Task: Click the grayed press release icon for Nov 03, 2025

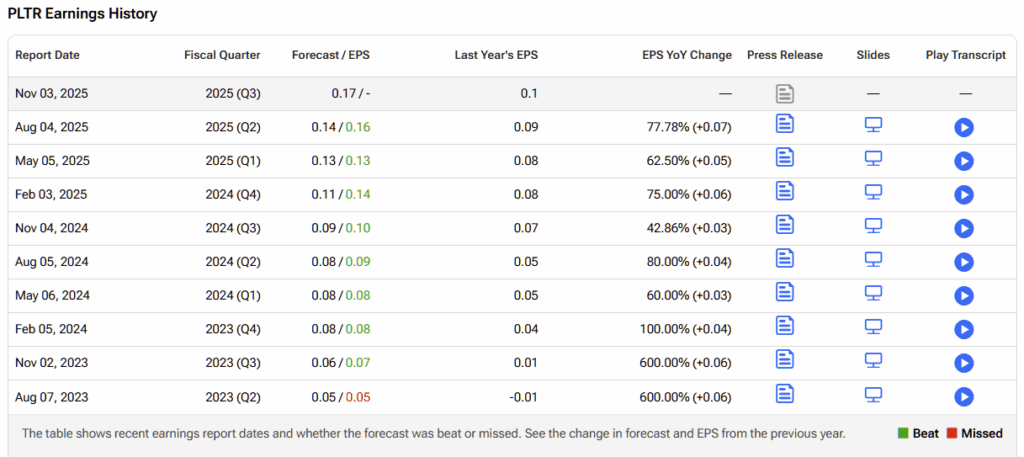Action: pyautogui.click(x=785, y=93)
